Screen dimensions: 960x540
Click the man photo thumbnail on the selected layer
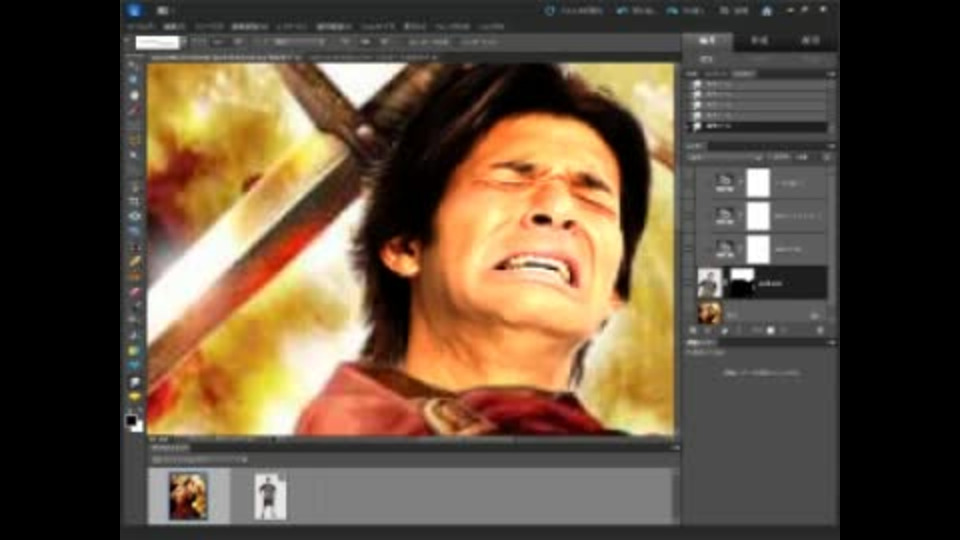click(x=710, y=282)
